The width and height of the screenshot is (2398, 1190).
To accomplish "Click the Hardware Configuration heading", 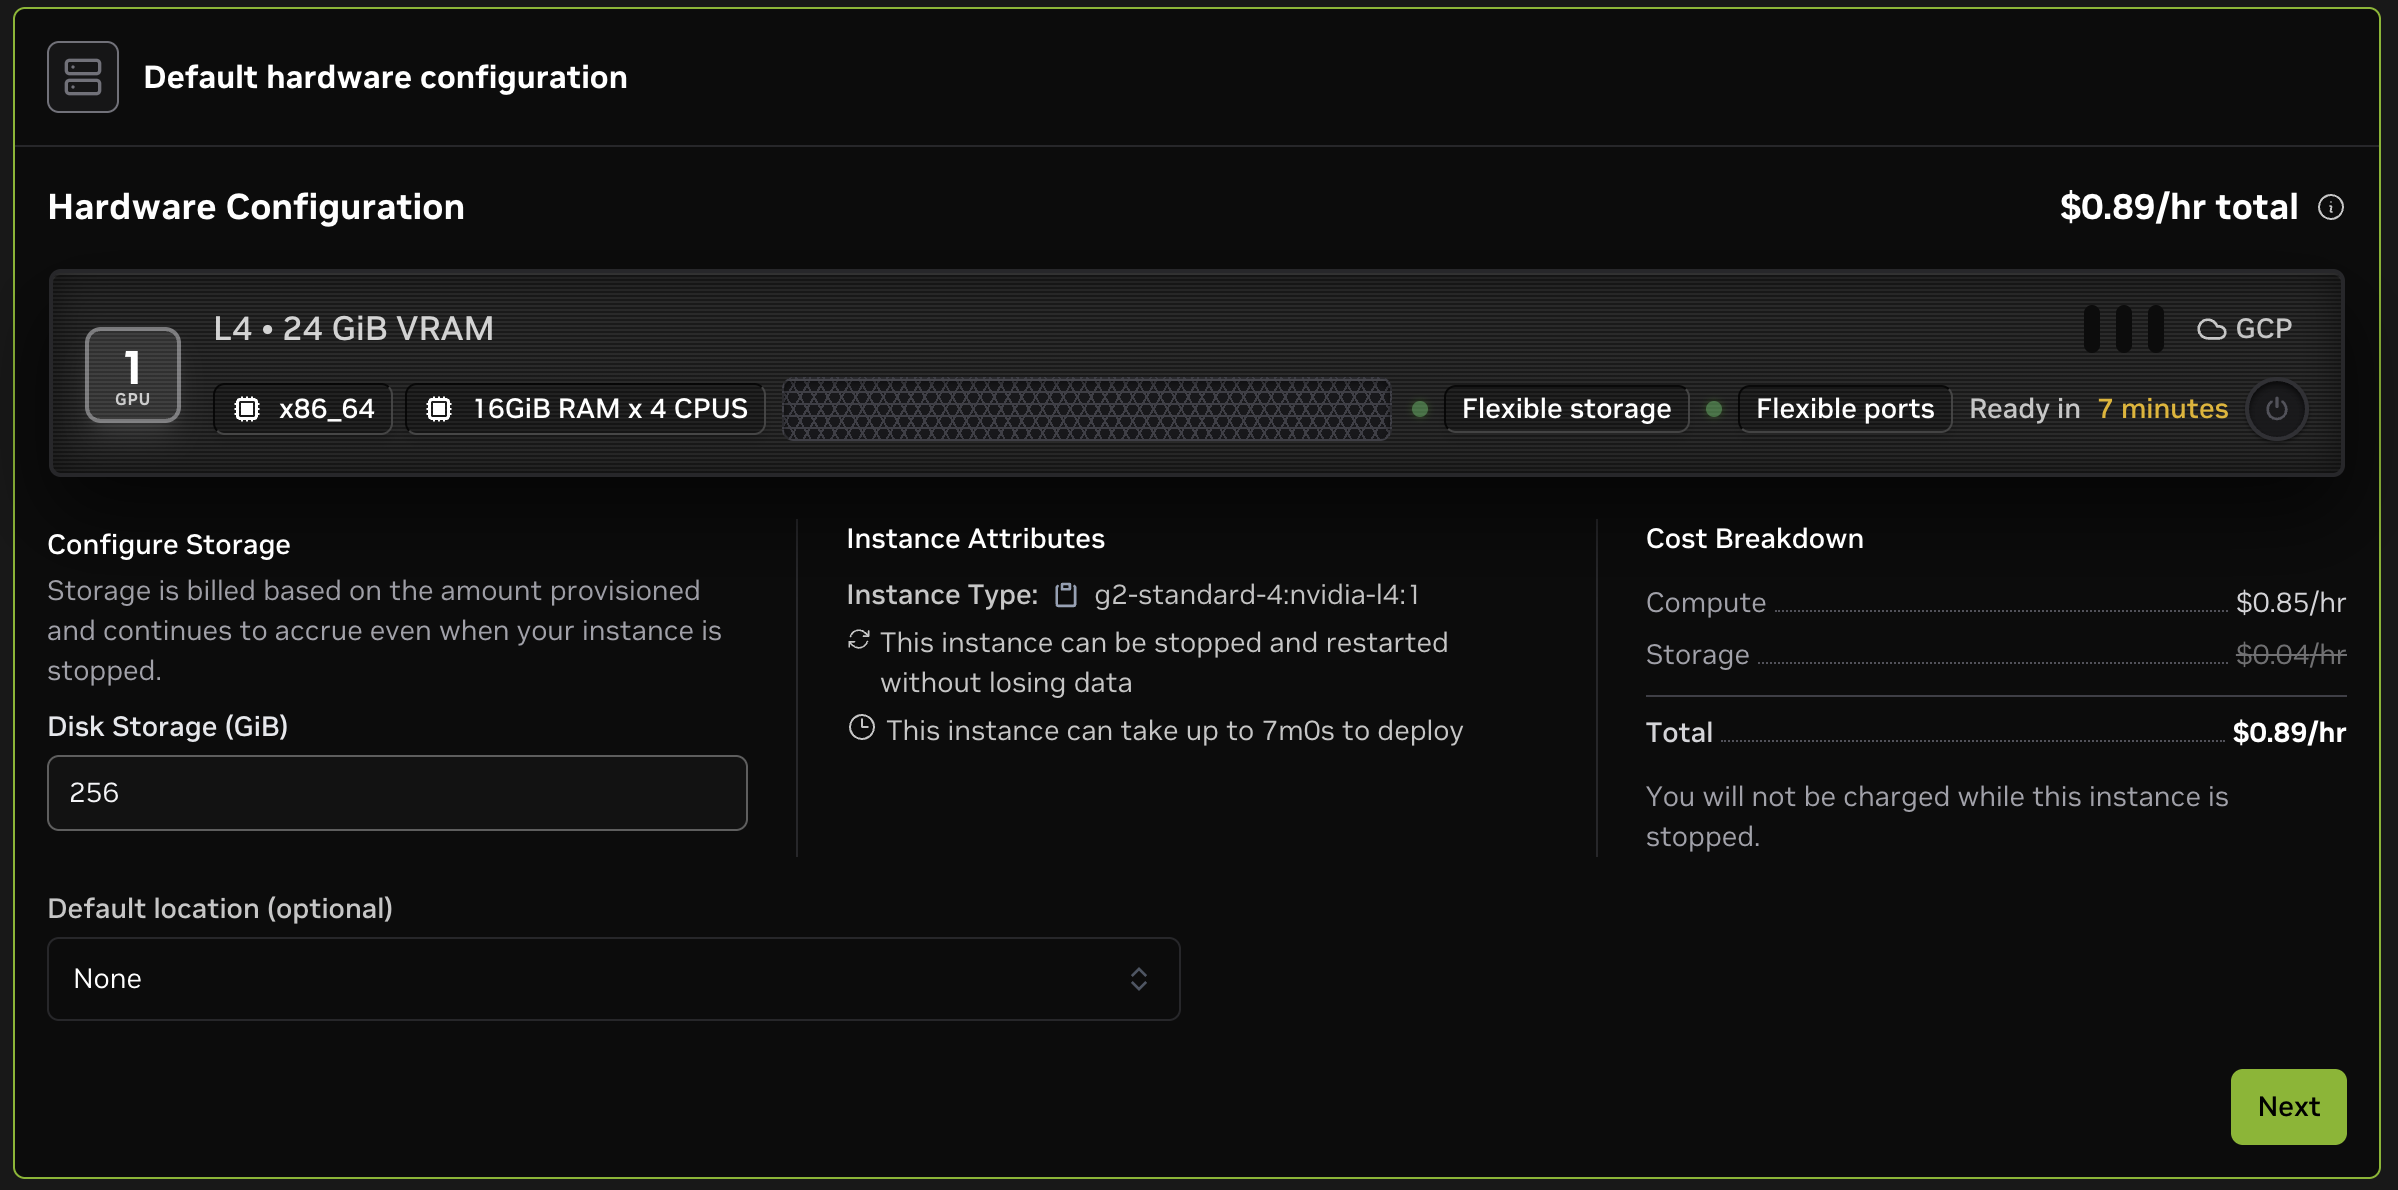I will [x=256, y=207].
